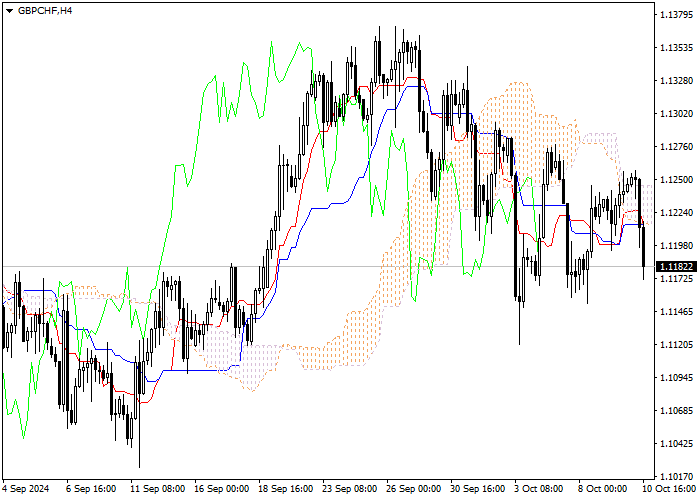
Task: Click the 4 Sep 2024 date label
Action: (x=26, y=488)
